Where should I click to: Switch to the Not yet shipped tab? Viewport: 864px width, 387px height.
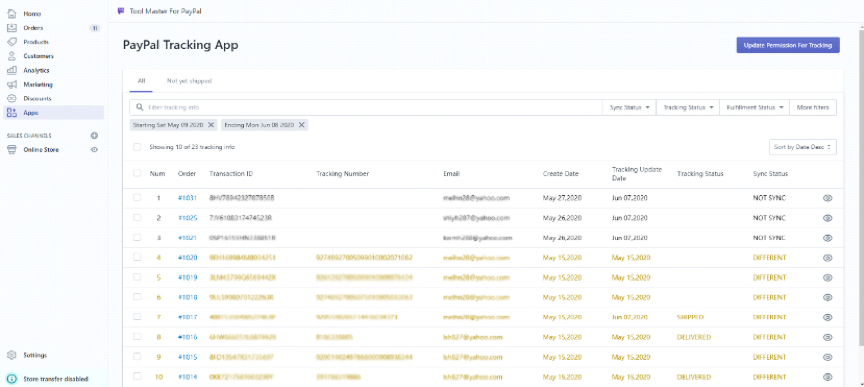[189, 81]
